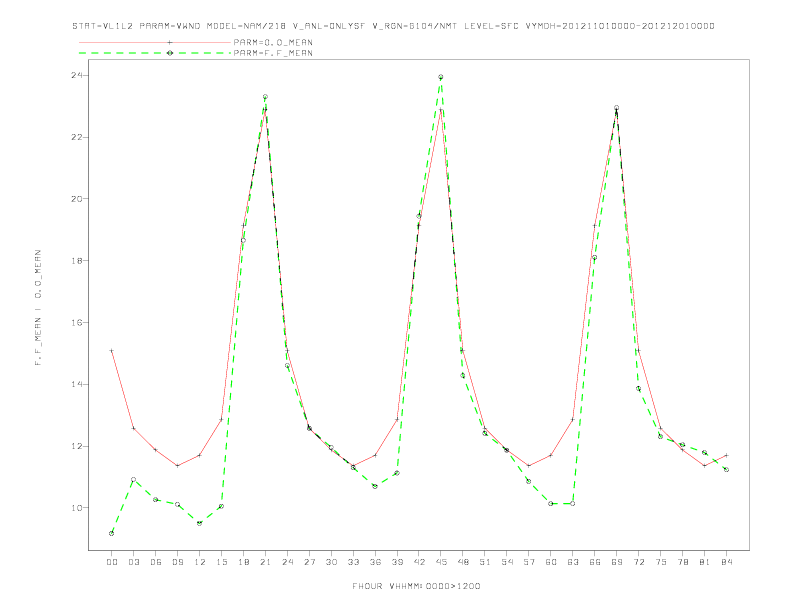Click the x-axis tick label 00

[112, 562]
